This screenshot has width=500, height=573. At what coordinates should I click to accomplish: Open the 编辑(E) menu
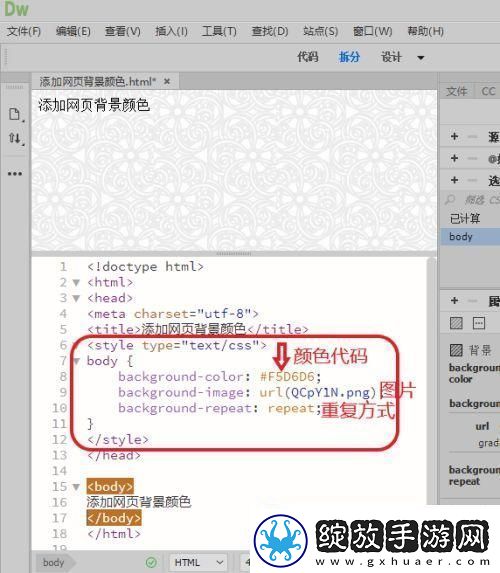[x=73, y=31]
